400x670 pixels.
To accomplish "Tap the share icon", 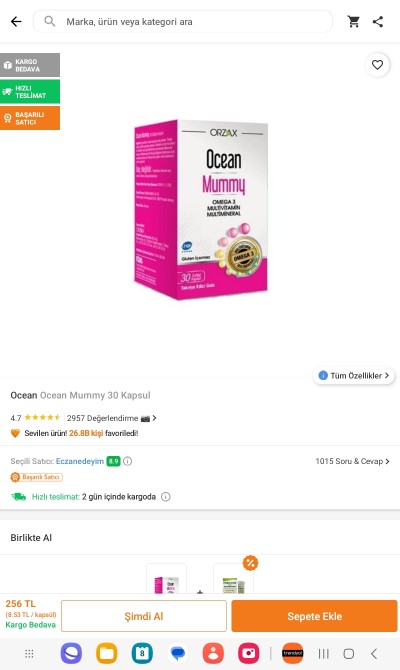I will pos(378,21).
